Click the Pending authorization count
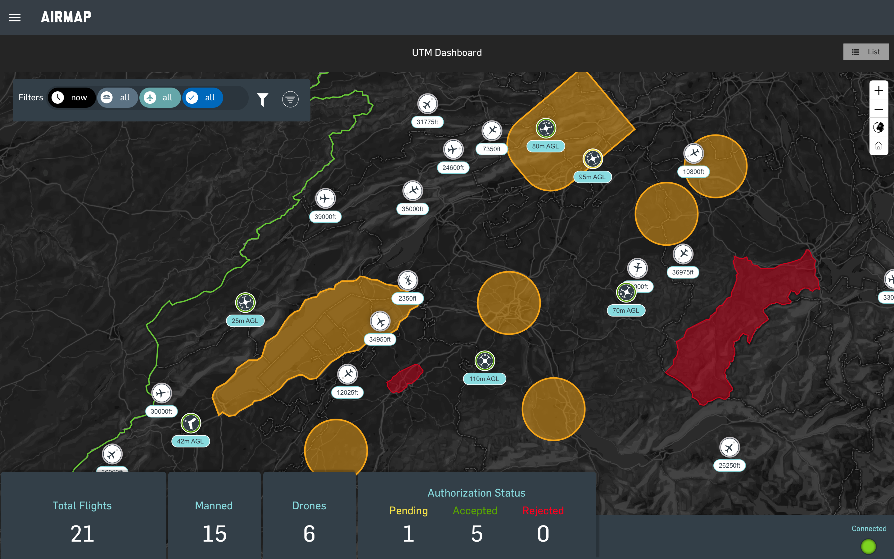 tap(408, 534)
